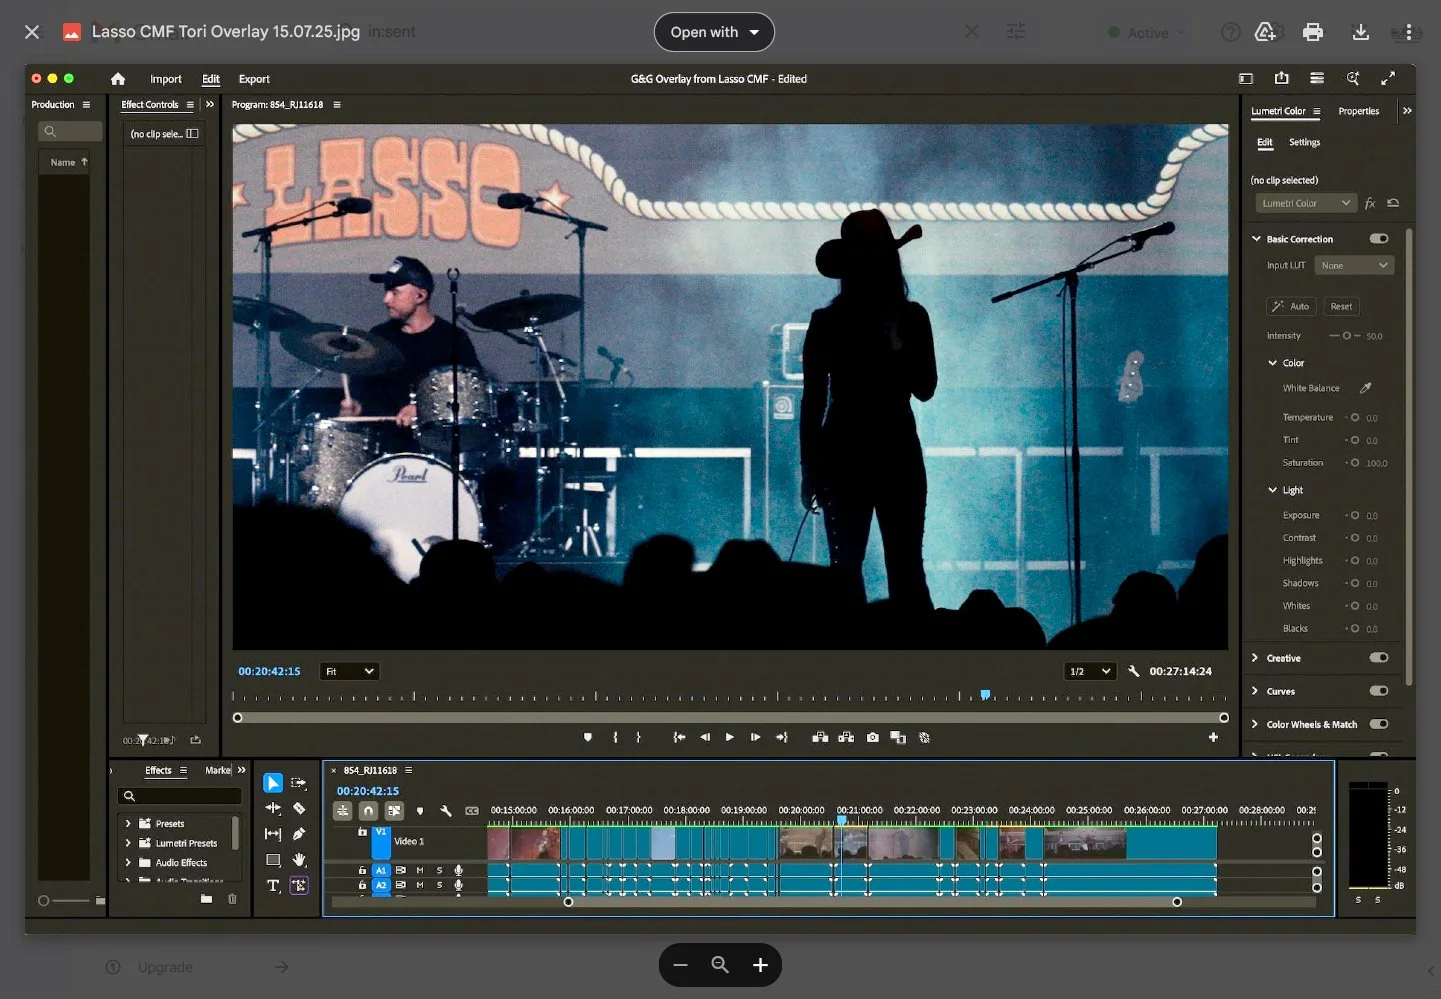Pick the White Balance eyedropper
The height and width of the screenshot is (999, 1441).
(x=1365, y=388)
